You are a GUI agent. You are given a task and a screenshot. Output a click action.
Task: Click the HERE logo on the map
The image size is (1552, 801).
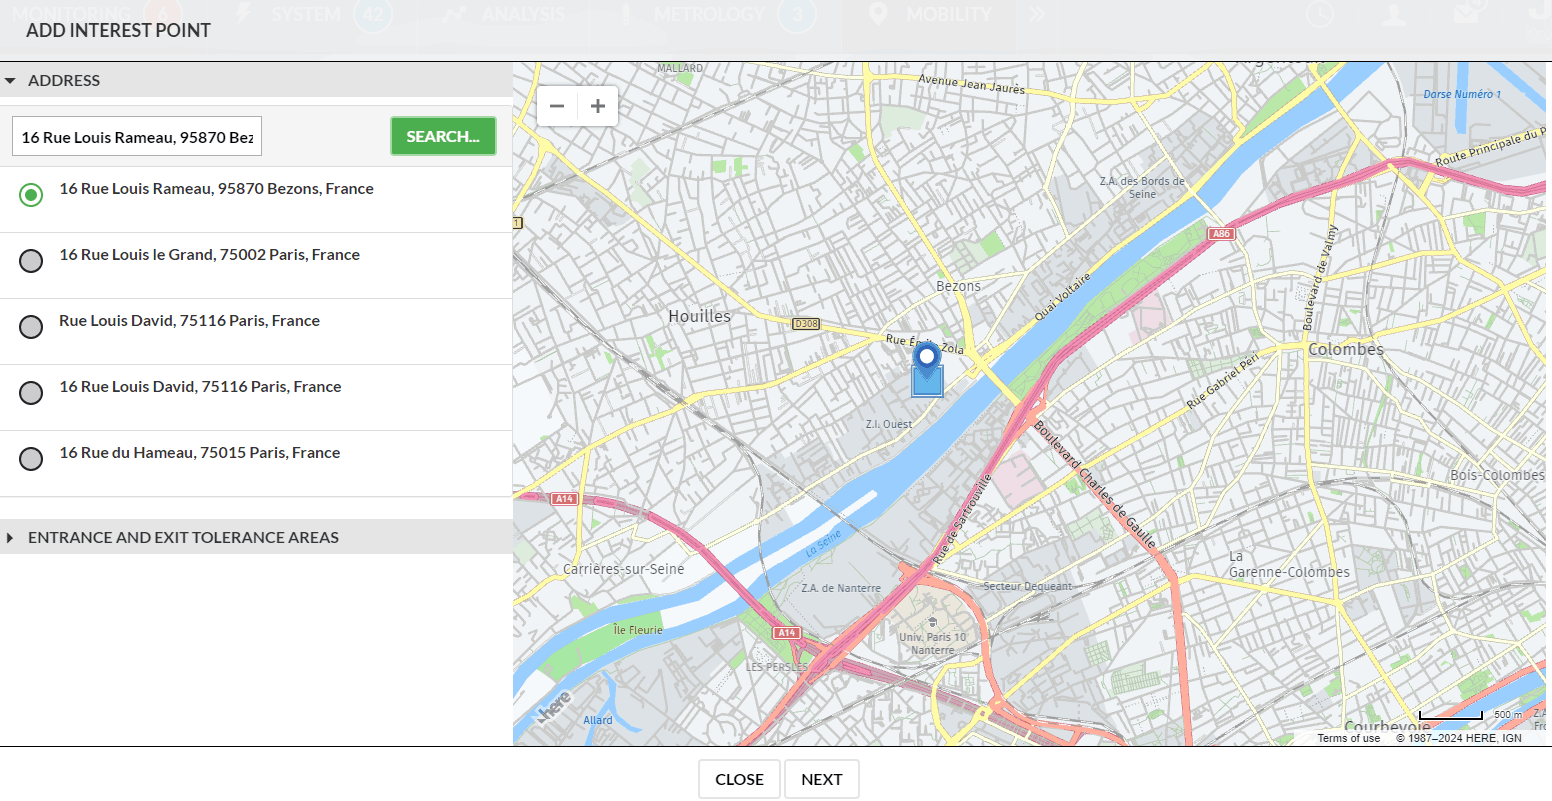tap(554, 706)
